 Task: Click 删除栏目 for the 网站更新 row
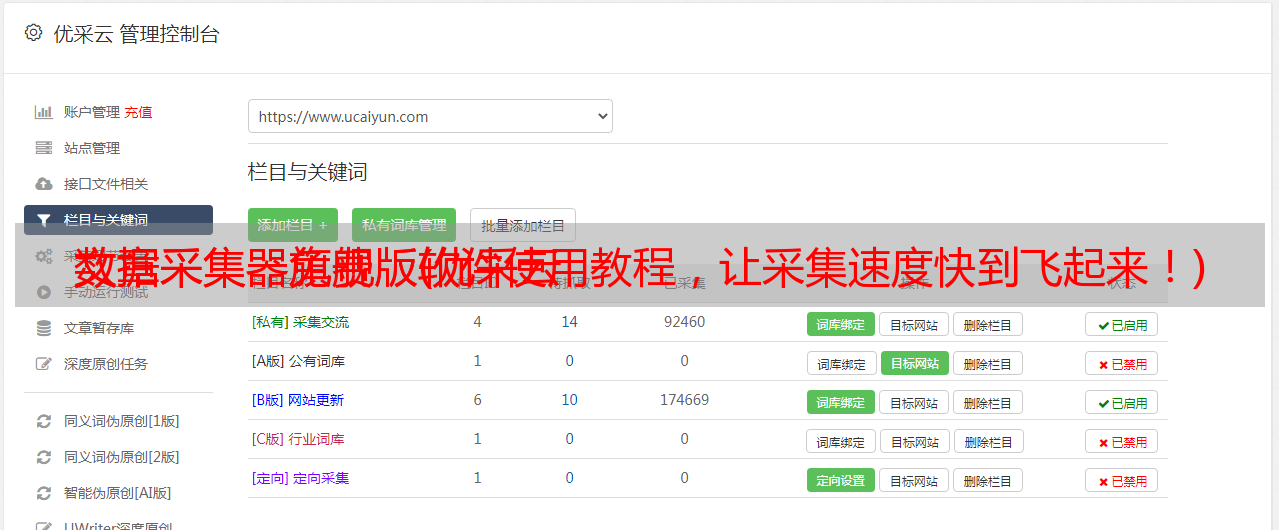click(x=988, y=402)
